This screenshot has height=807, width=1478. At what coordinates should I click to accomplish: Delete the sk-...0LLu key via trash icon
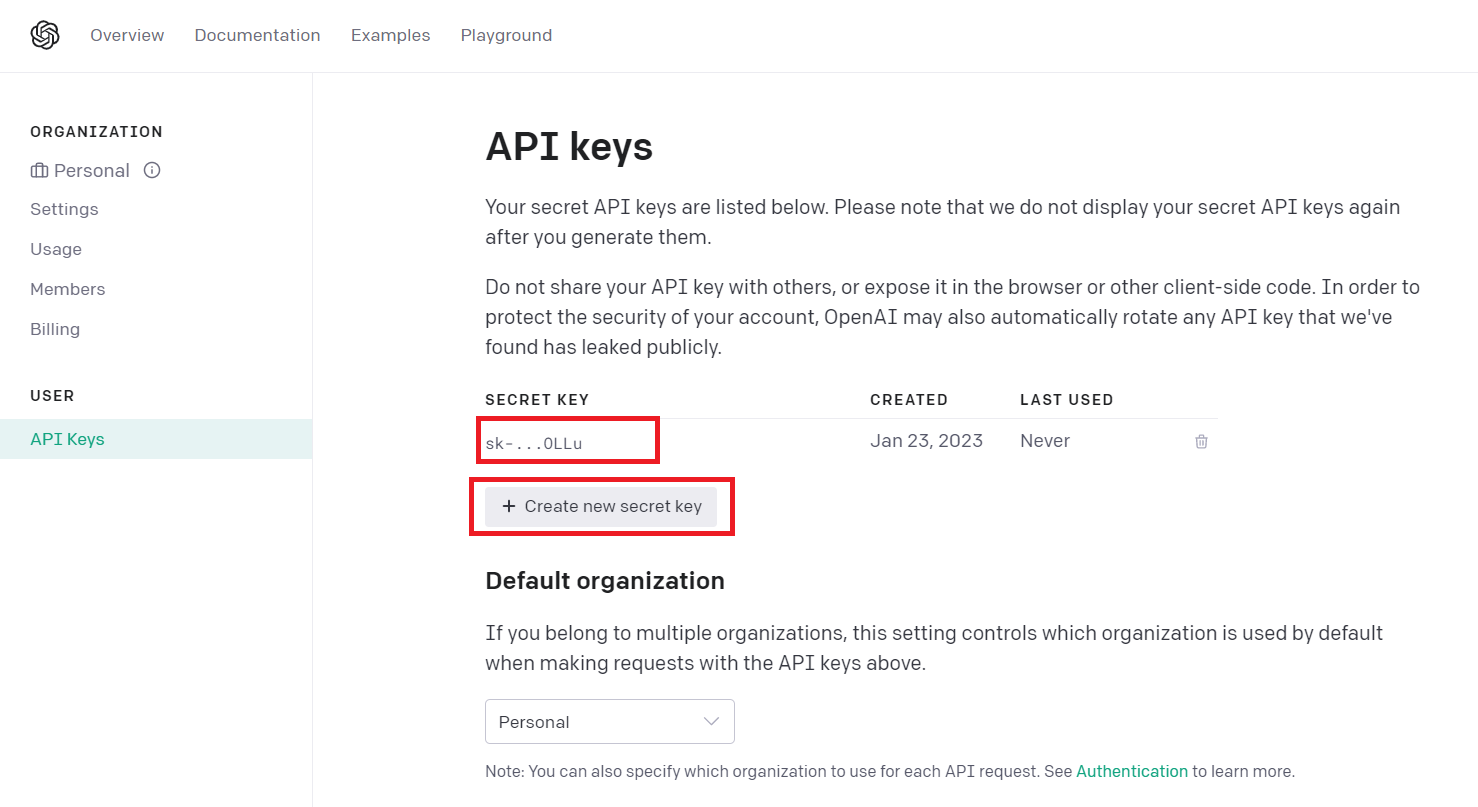(1201, 441)
